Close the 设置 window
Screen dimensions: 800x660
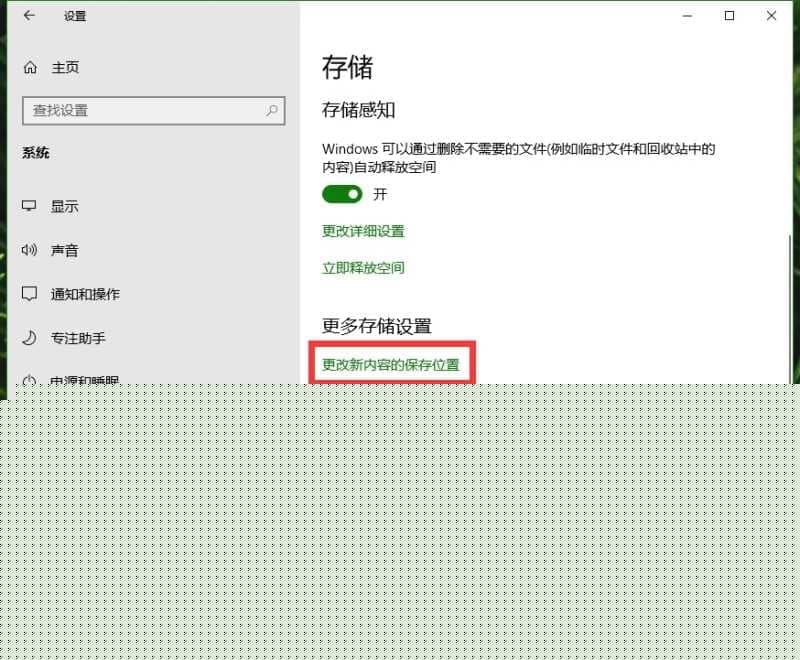tap(771, 16)
